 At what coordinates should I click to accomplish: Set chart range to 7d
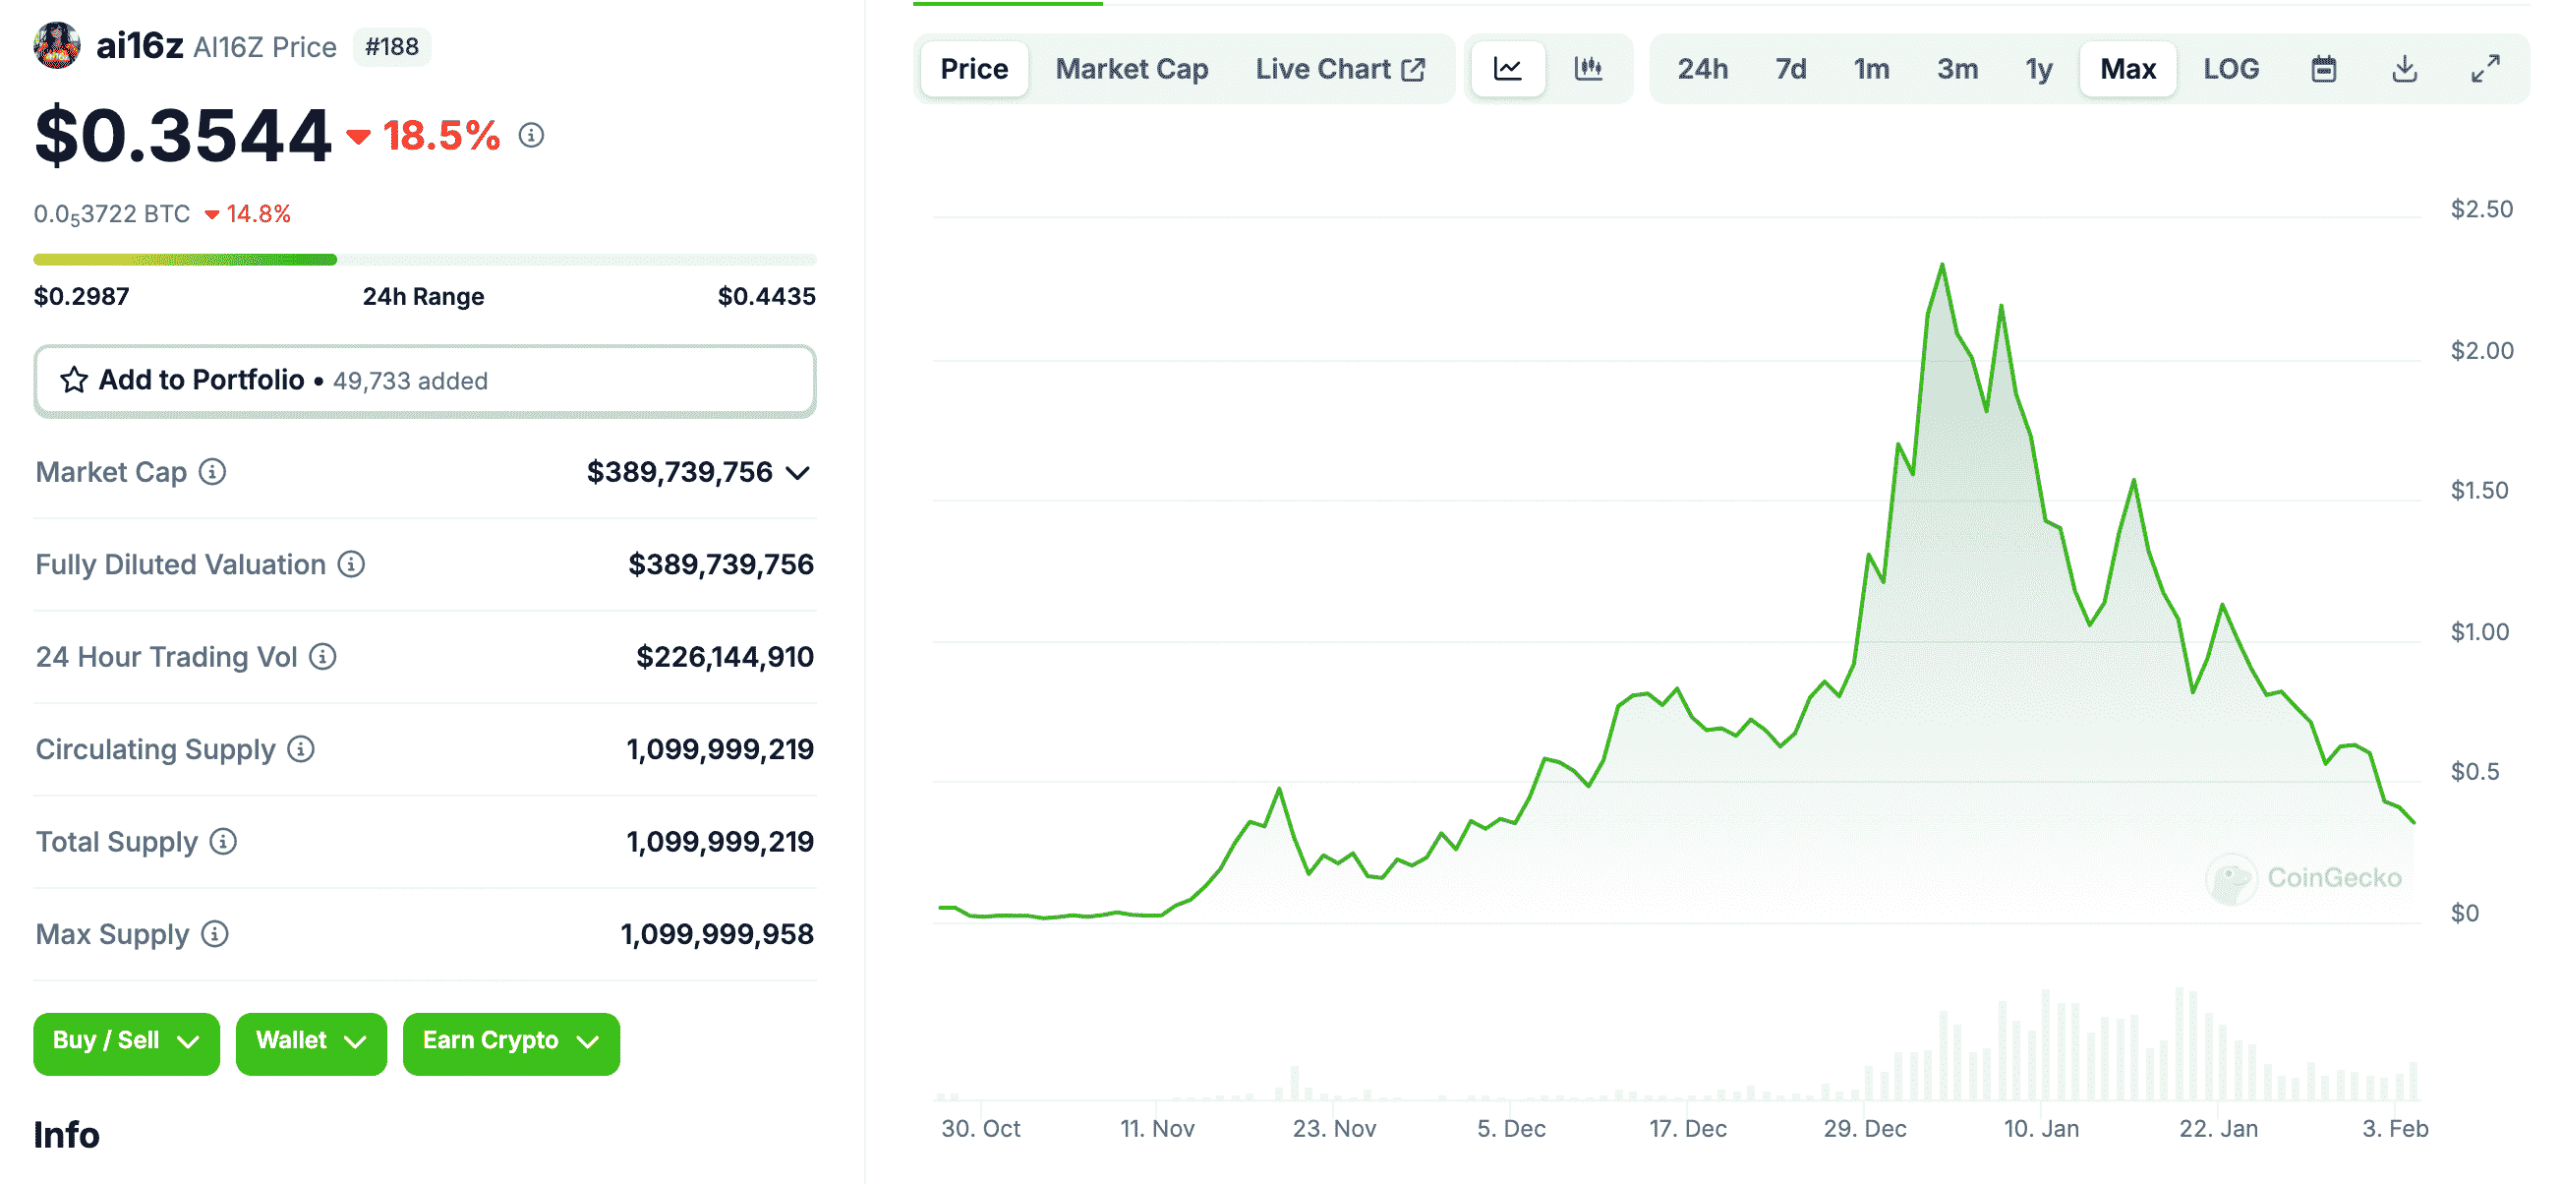1790,69
